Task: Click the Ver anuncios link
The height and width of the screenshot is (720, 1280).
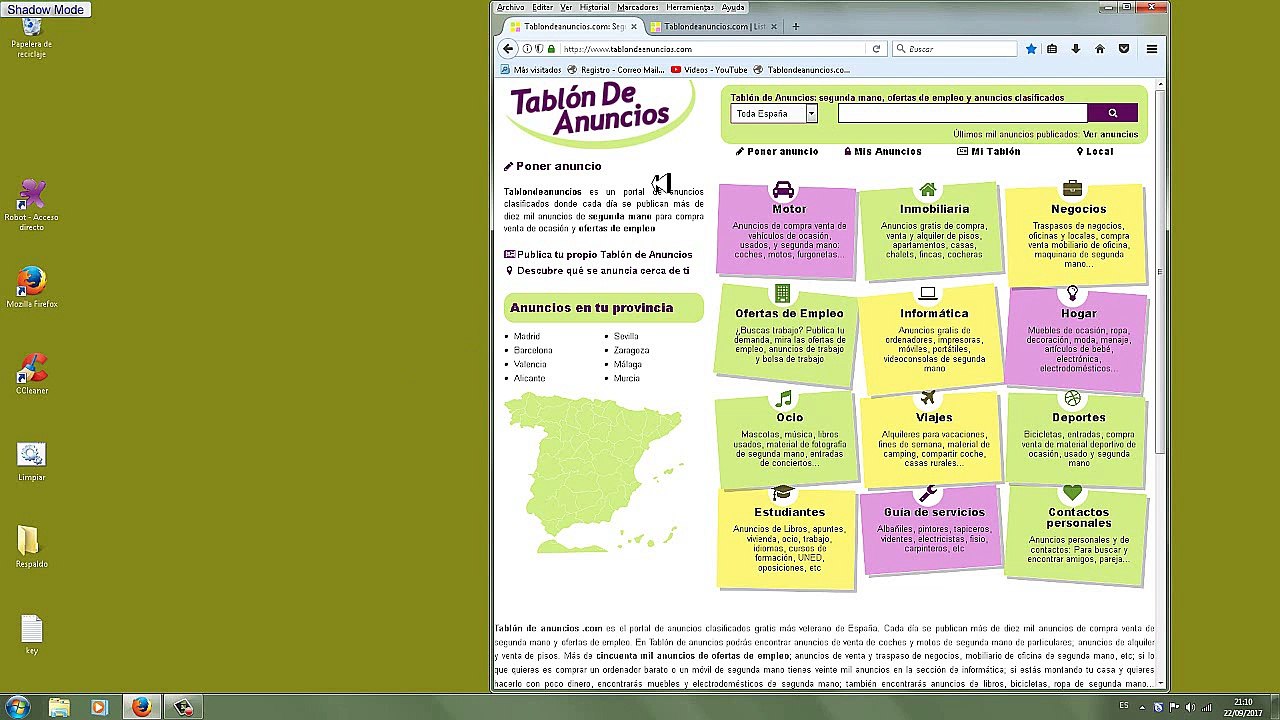Action: pyautogui.click(x=1110, y=134)
